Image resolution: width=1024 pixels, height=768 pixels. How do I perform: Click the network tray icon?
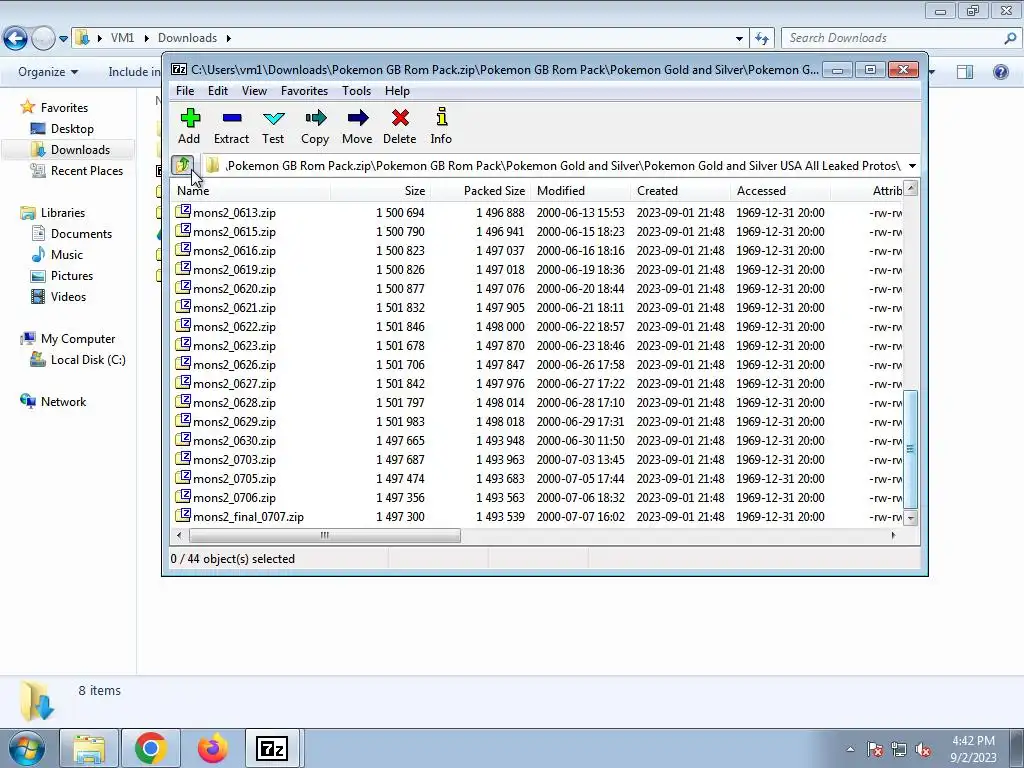[x=899, y=750]
